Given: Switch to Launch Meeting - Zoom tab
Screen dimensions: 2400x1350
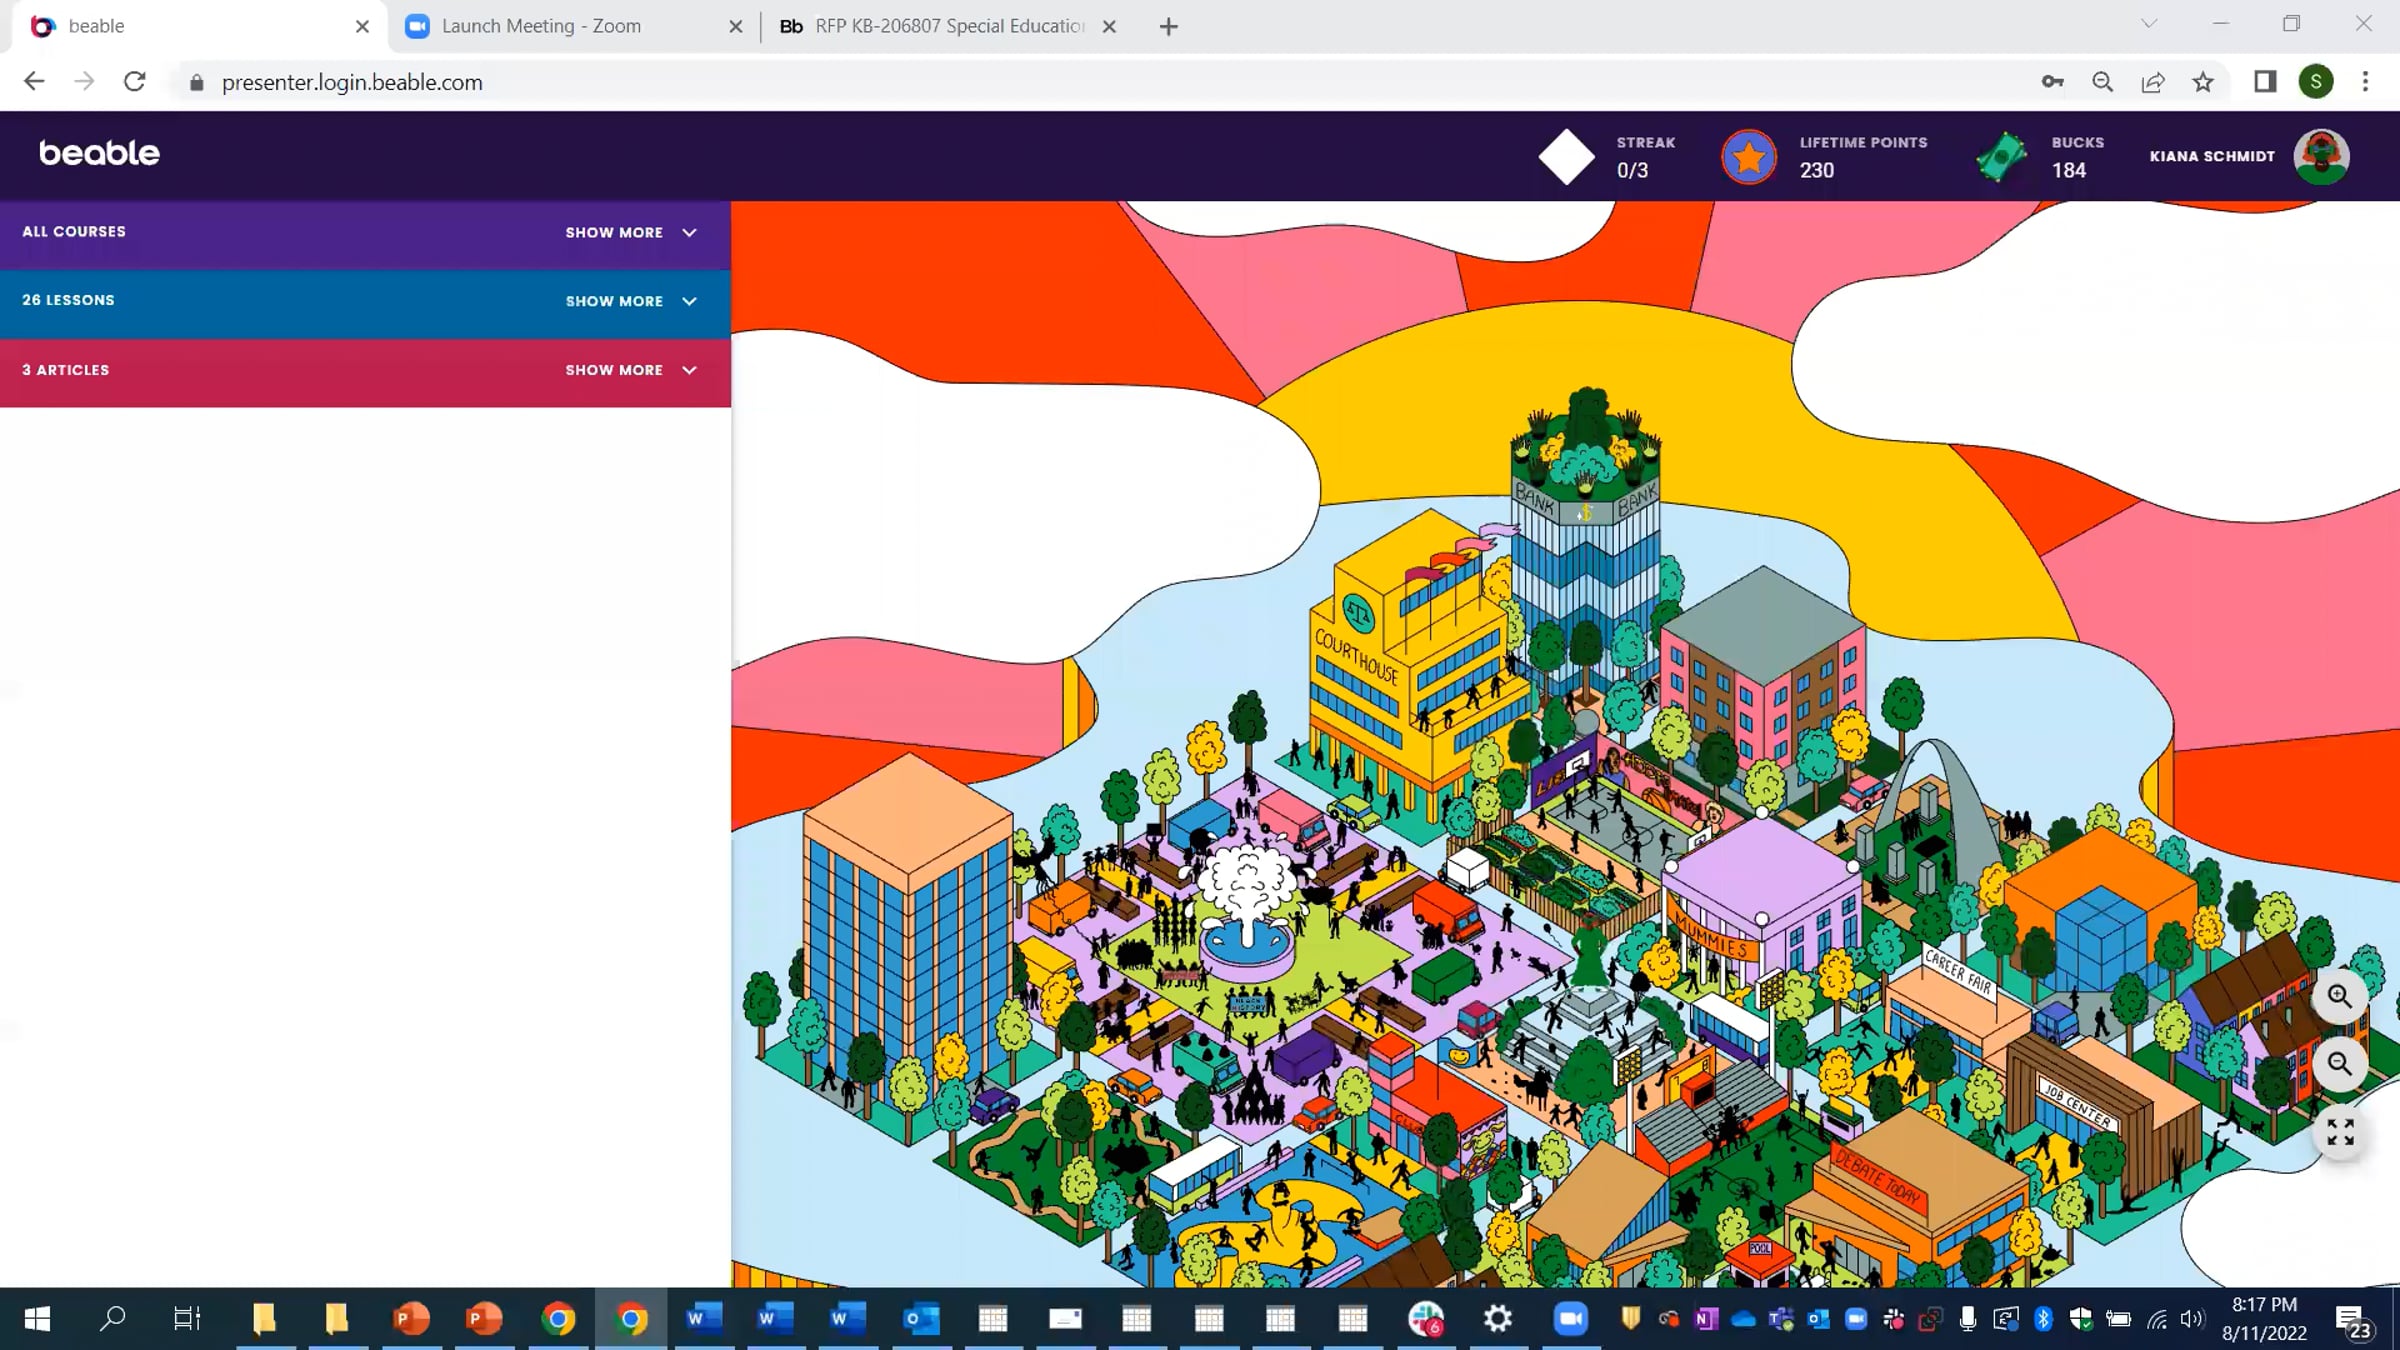Looking at the screenshot, I should (x=541, y=26).
